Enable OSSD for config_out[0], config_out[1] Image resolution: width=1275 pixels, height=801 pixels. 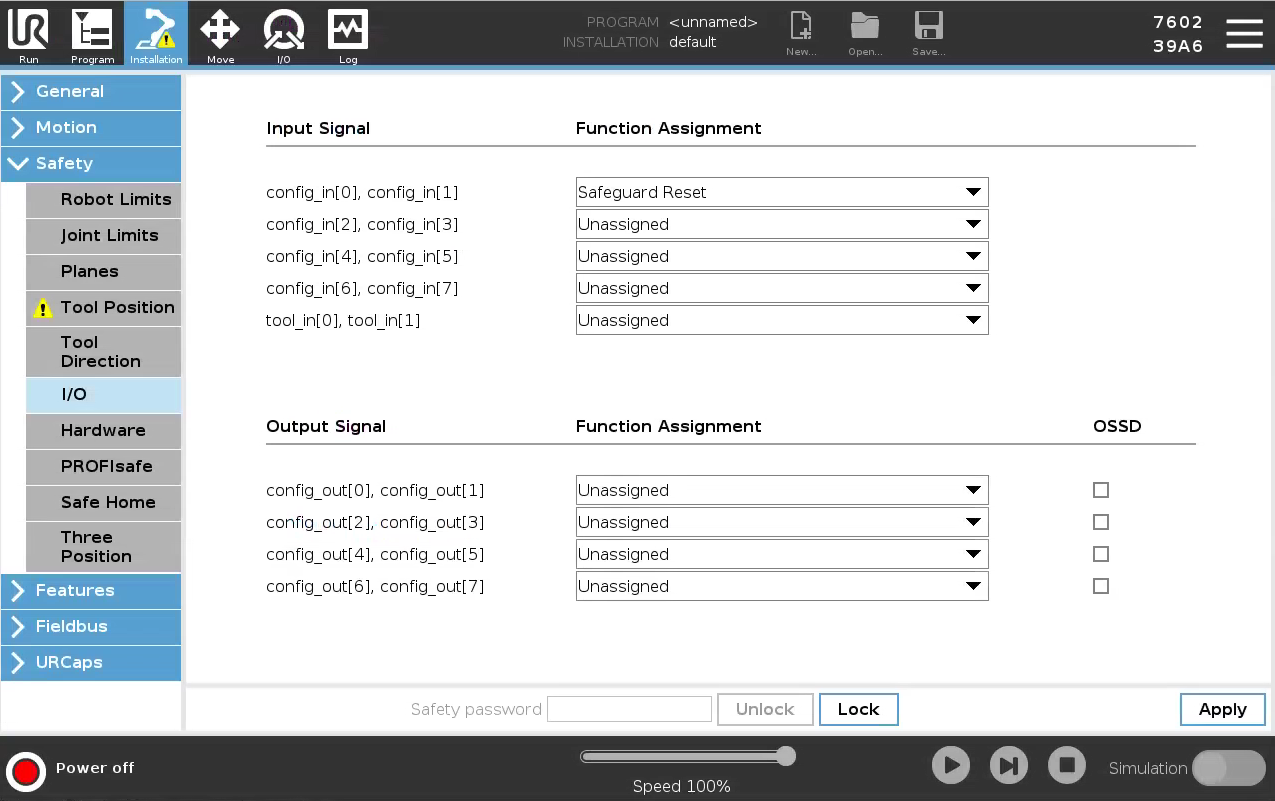[x=1101, y=490]
